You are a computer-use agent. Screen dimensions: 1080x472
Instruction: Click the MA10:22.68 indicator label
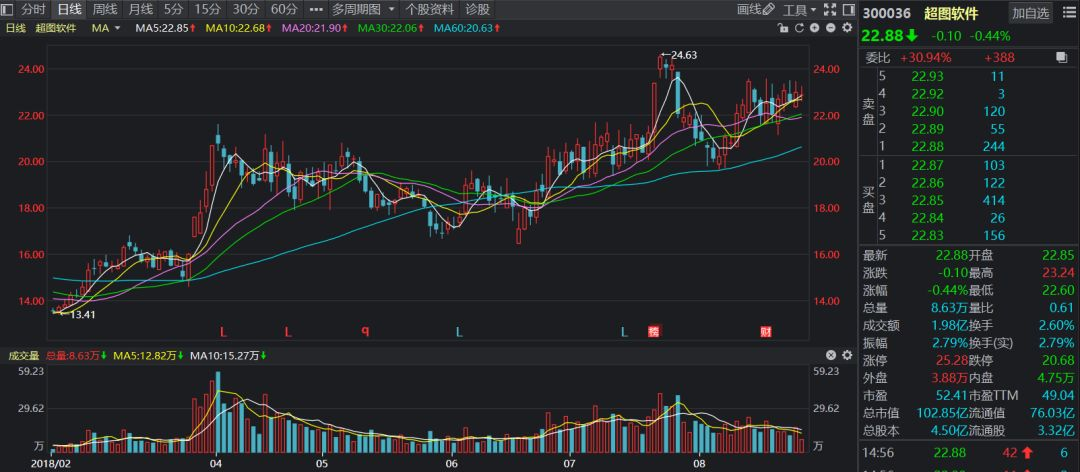click(239, 28)
